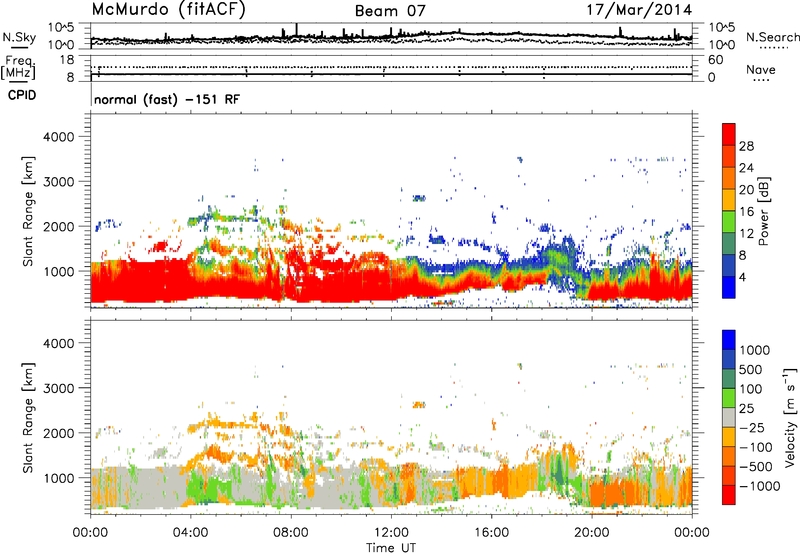The width and height of the screenshot is (800, 554).
Task: Click the '12:00' time axis label
Action: (391, 533)
